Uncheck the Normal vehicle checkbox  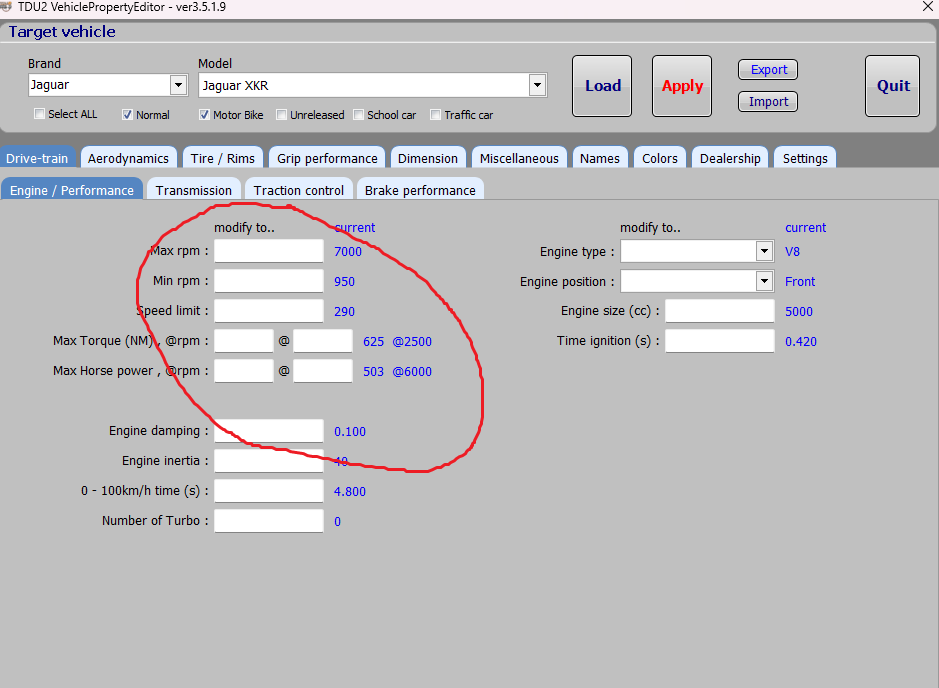(127, 114)
